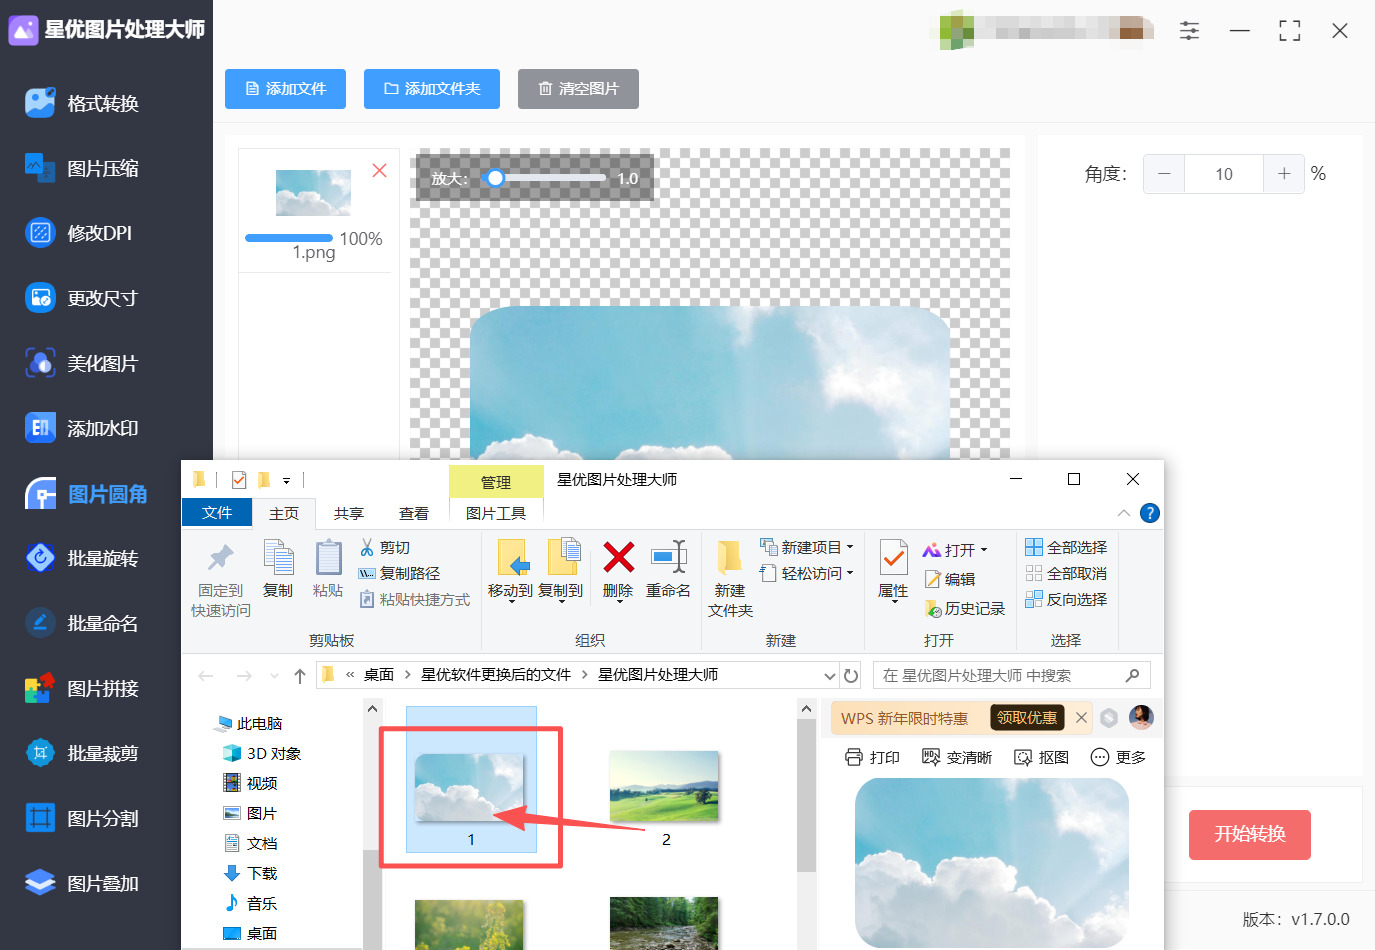The image size is (1375, 950).
Task: Click 编辑 edit in the ribbon
Action: [950, 579]
